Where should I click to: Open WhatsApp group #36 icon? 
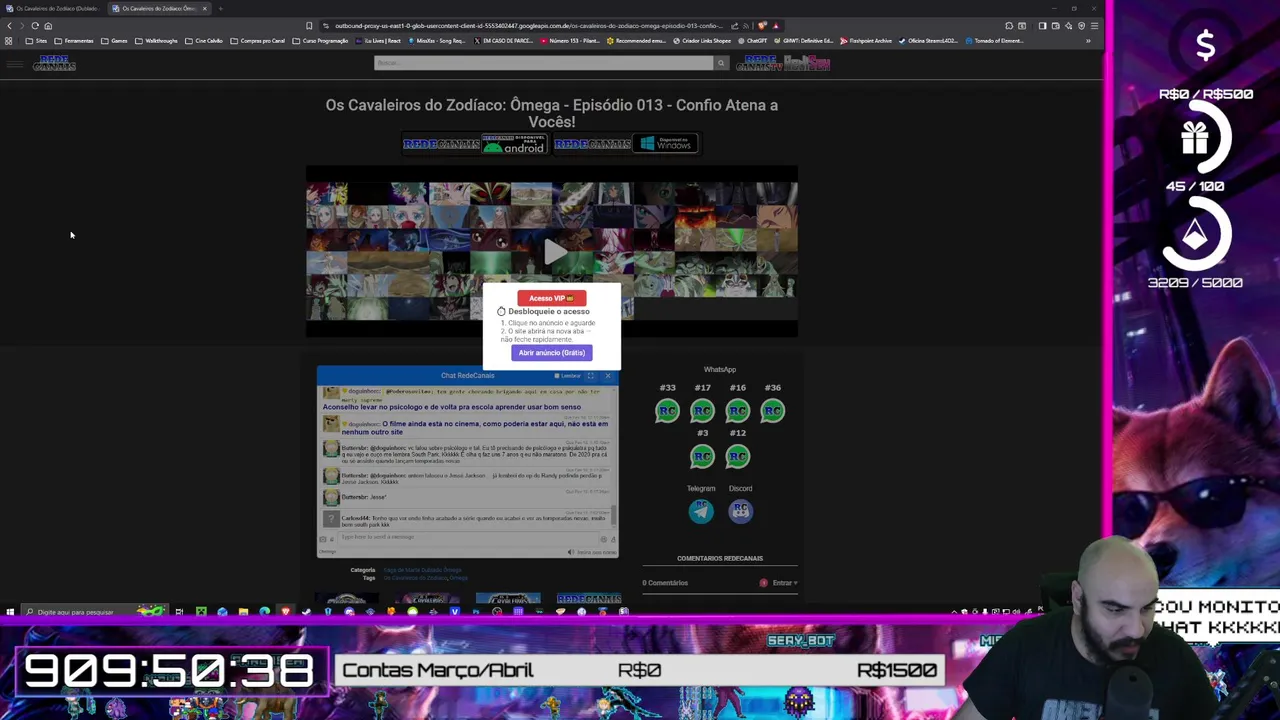click(x=772, y=411)
